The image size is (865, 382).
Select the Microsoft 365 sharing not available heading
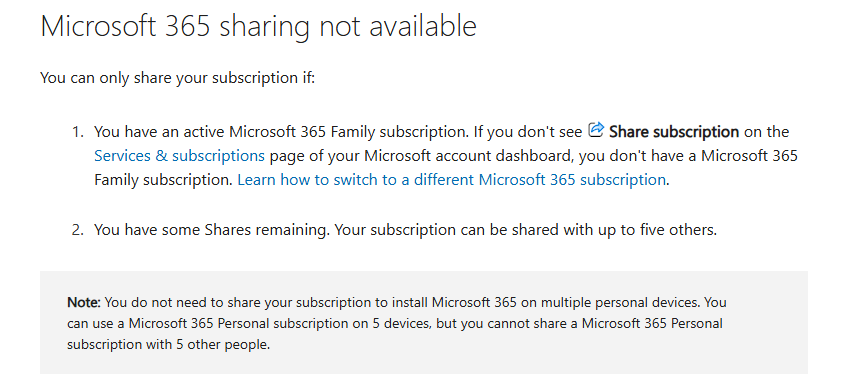point(258,26)
